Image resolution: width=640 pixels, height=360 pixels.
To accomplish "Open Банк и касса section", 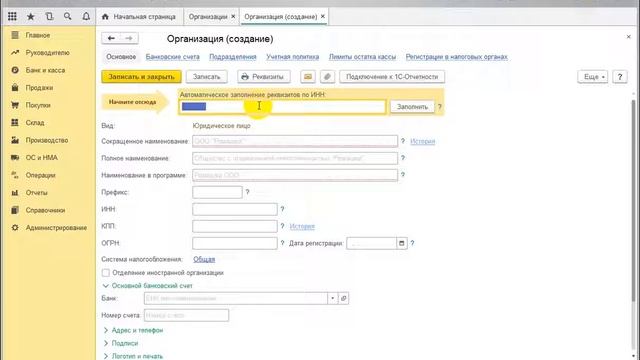I will click(45, 70).
